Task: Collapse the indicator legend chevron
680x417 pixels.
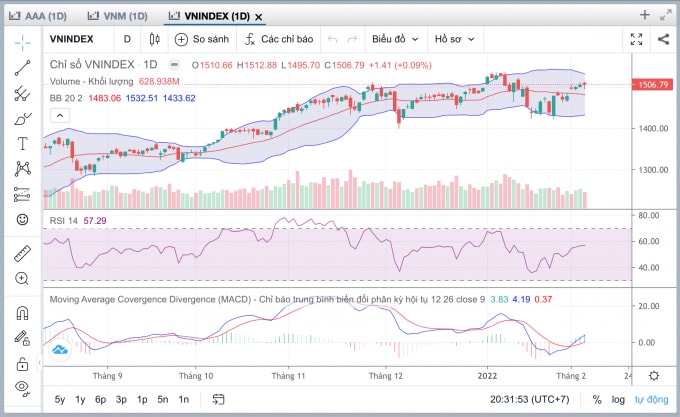Action: coord(60,116)
